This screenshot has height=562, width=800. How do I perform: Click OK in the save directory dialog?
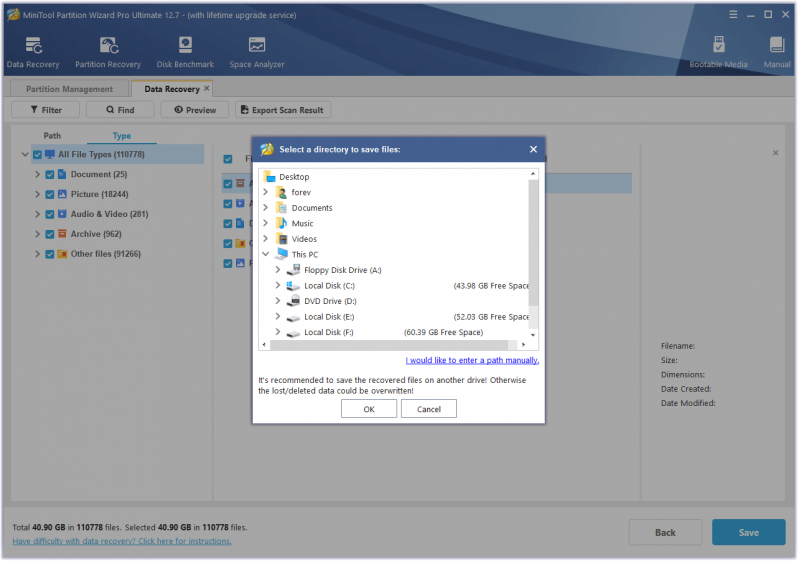coord(370,410)
